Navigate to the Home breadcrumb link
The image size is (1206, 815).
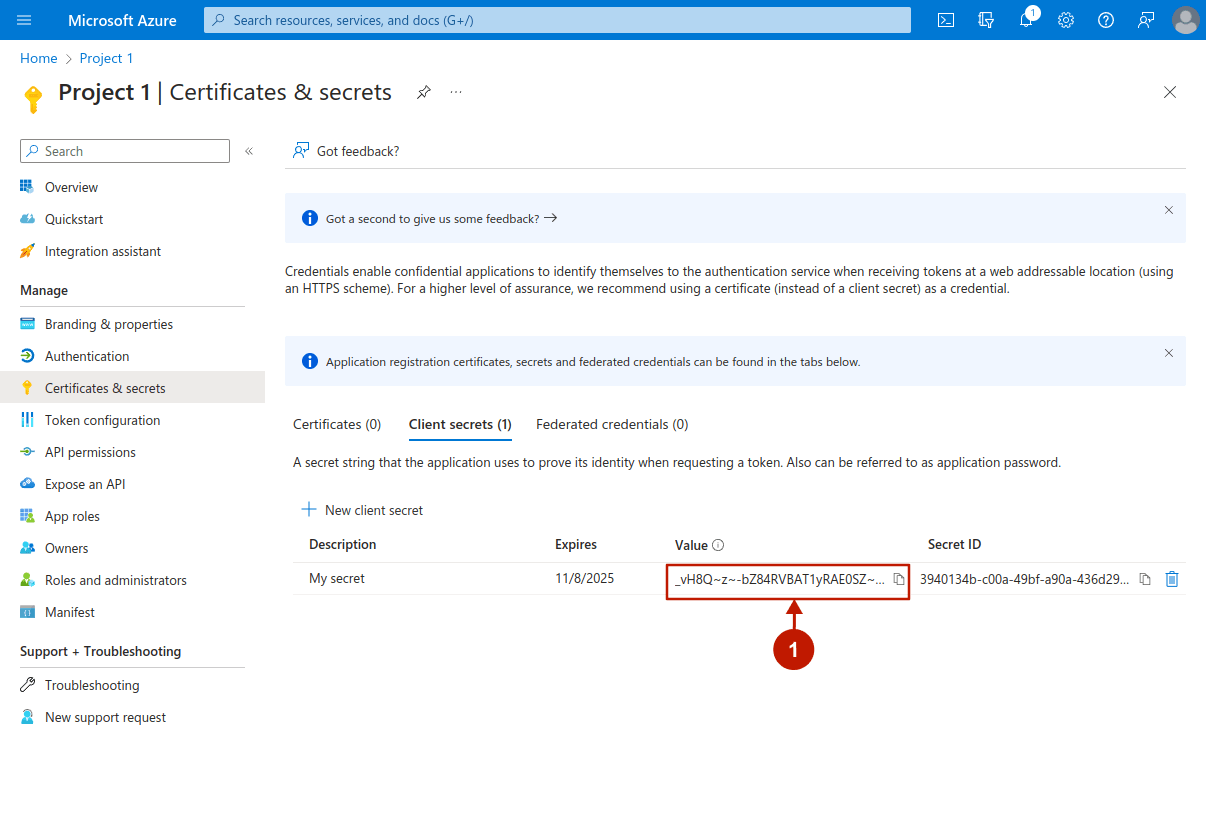pyautogui.click(x=38, y=58)
